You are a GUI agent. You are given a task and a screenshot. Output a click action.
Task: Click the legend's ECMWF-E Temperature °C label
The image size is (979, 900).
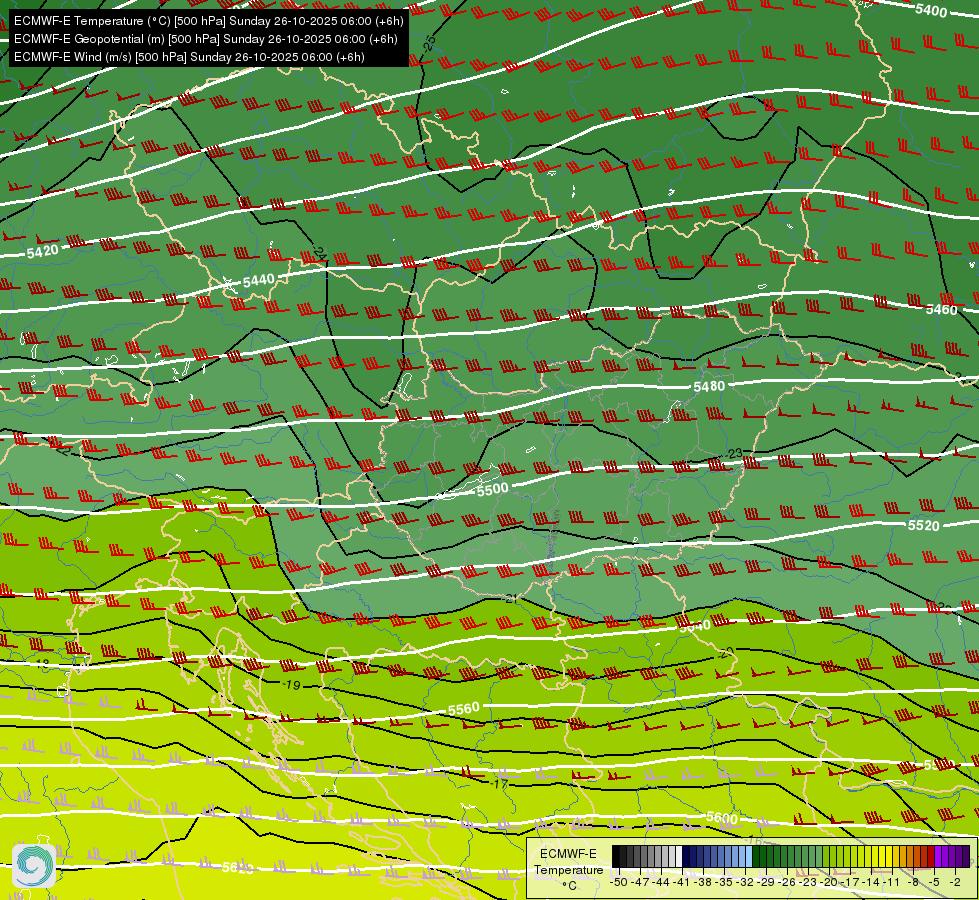pos(568,869)
